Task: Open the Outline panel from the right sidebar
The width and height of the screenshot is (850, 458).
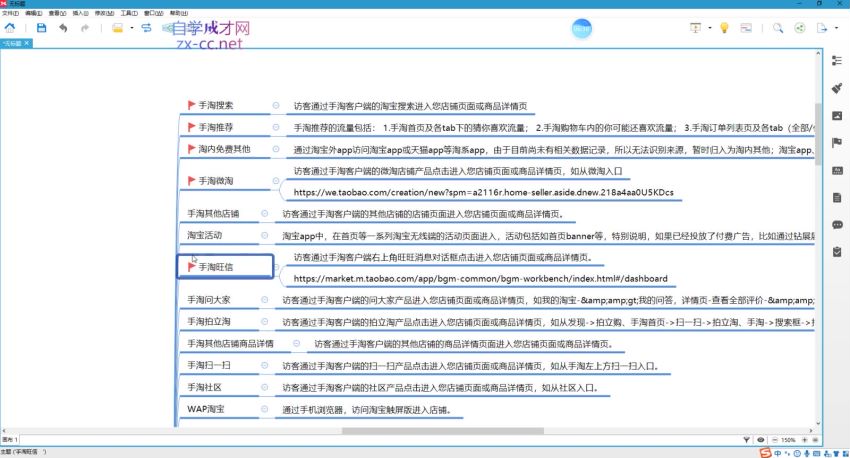Action: pyautogui.click(x=837, y=61)
